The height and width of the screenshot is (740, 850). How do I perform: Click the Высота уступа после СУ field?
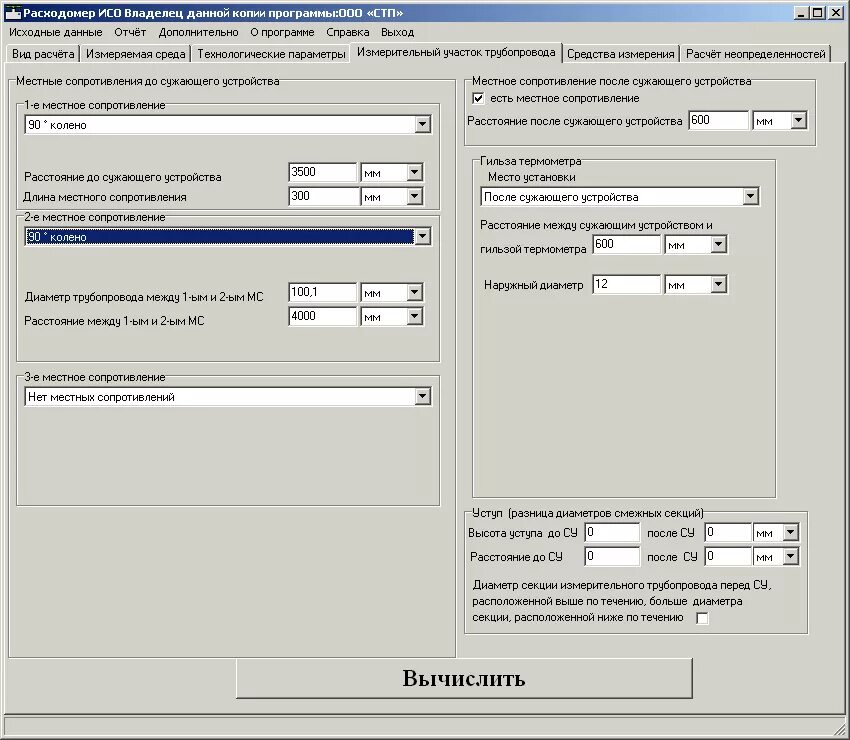(728, 532)
